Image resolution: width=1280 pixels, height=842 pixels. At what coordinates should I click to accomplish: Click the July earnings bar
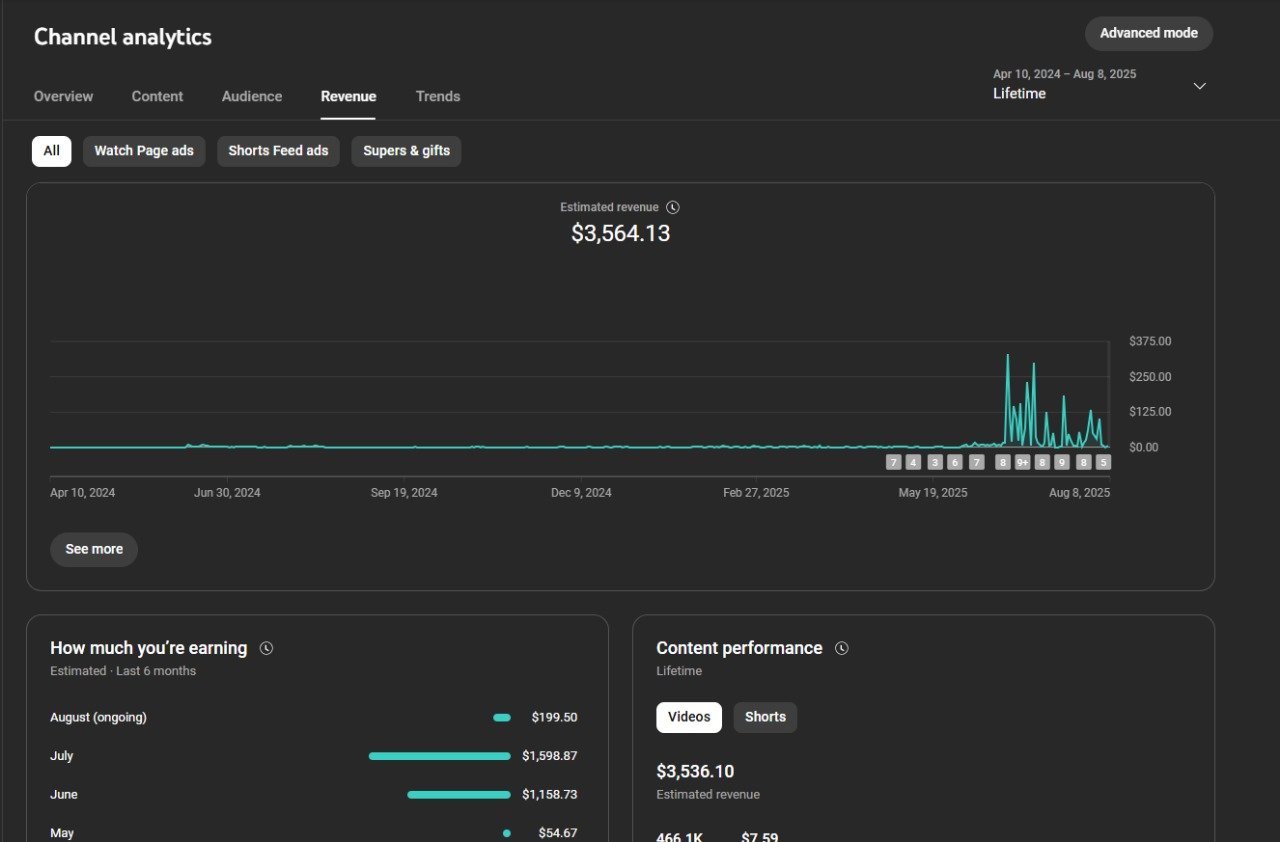[x=439, y=756]
